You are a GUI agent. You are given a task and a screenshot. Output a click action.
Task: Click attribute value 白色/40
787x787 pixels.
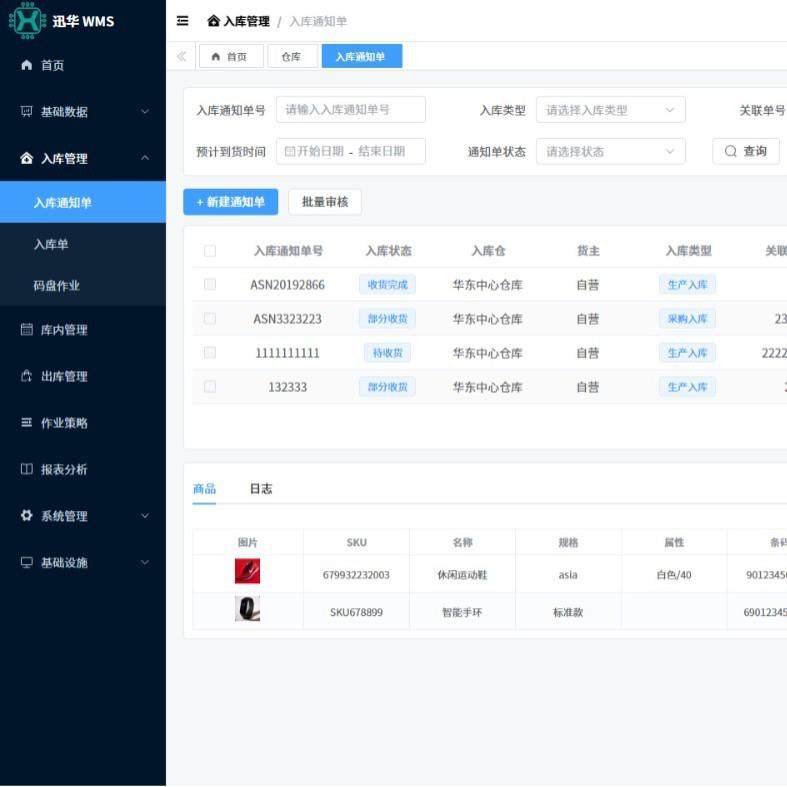[x=674, y=575]
